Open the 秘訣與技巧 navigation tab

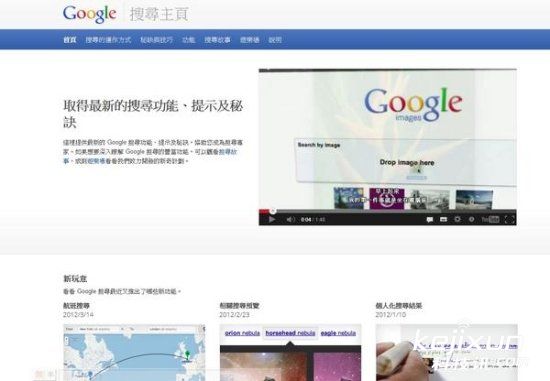156,40
